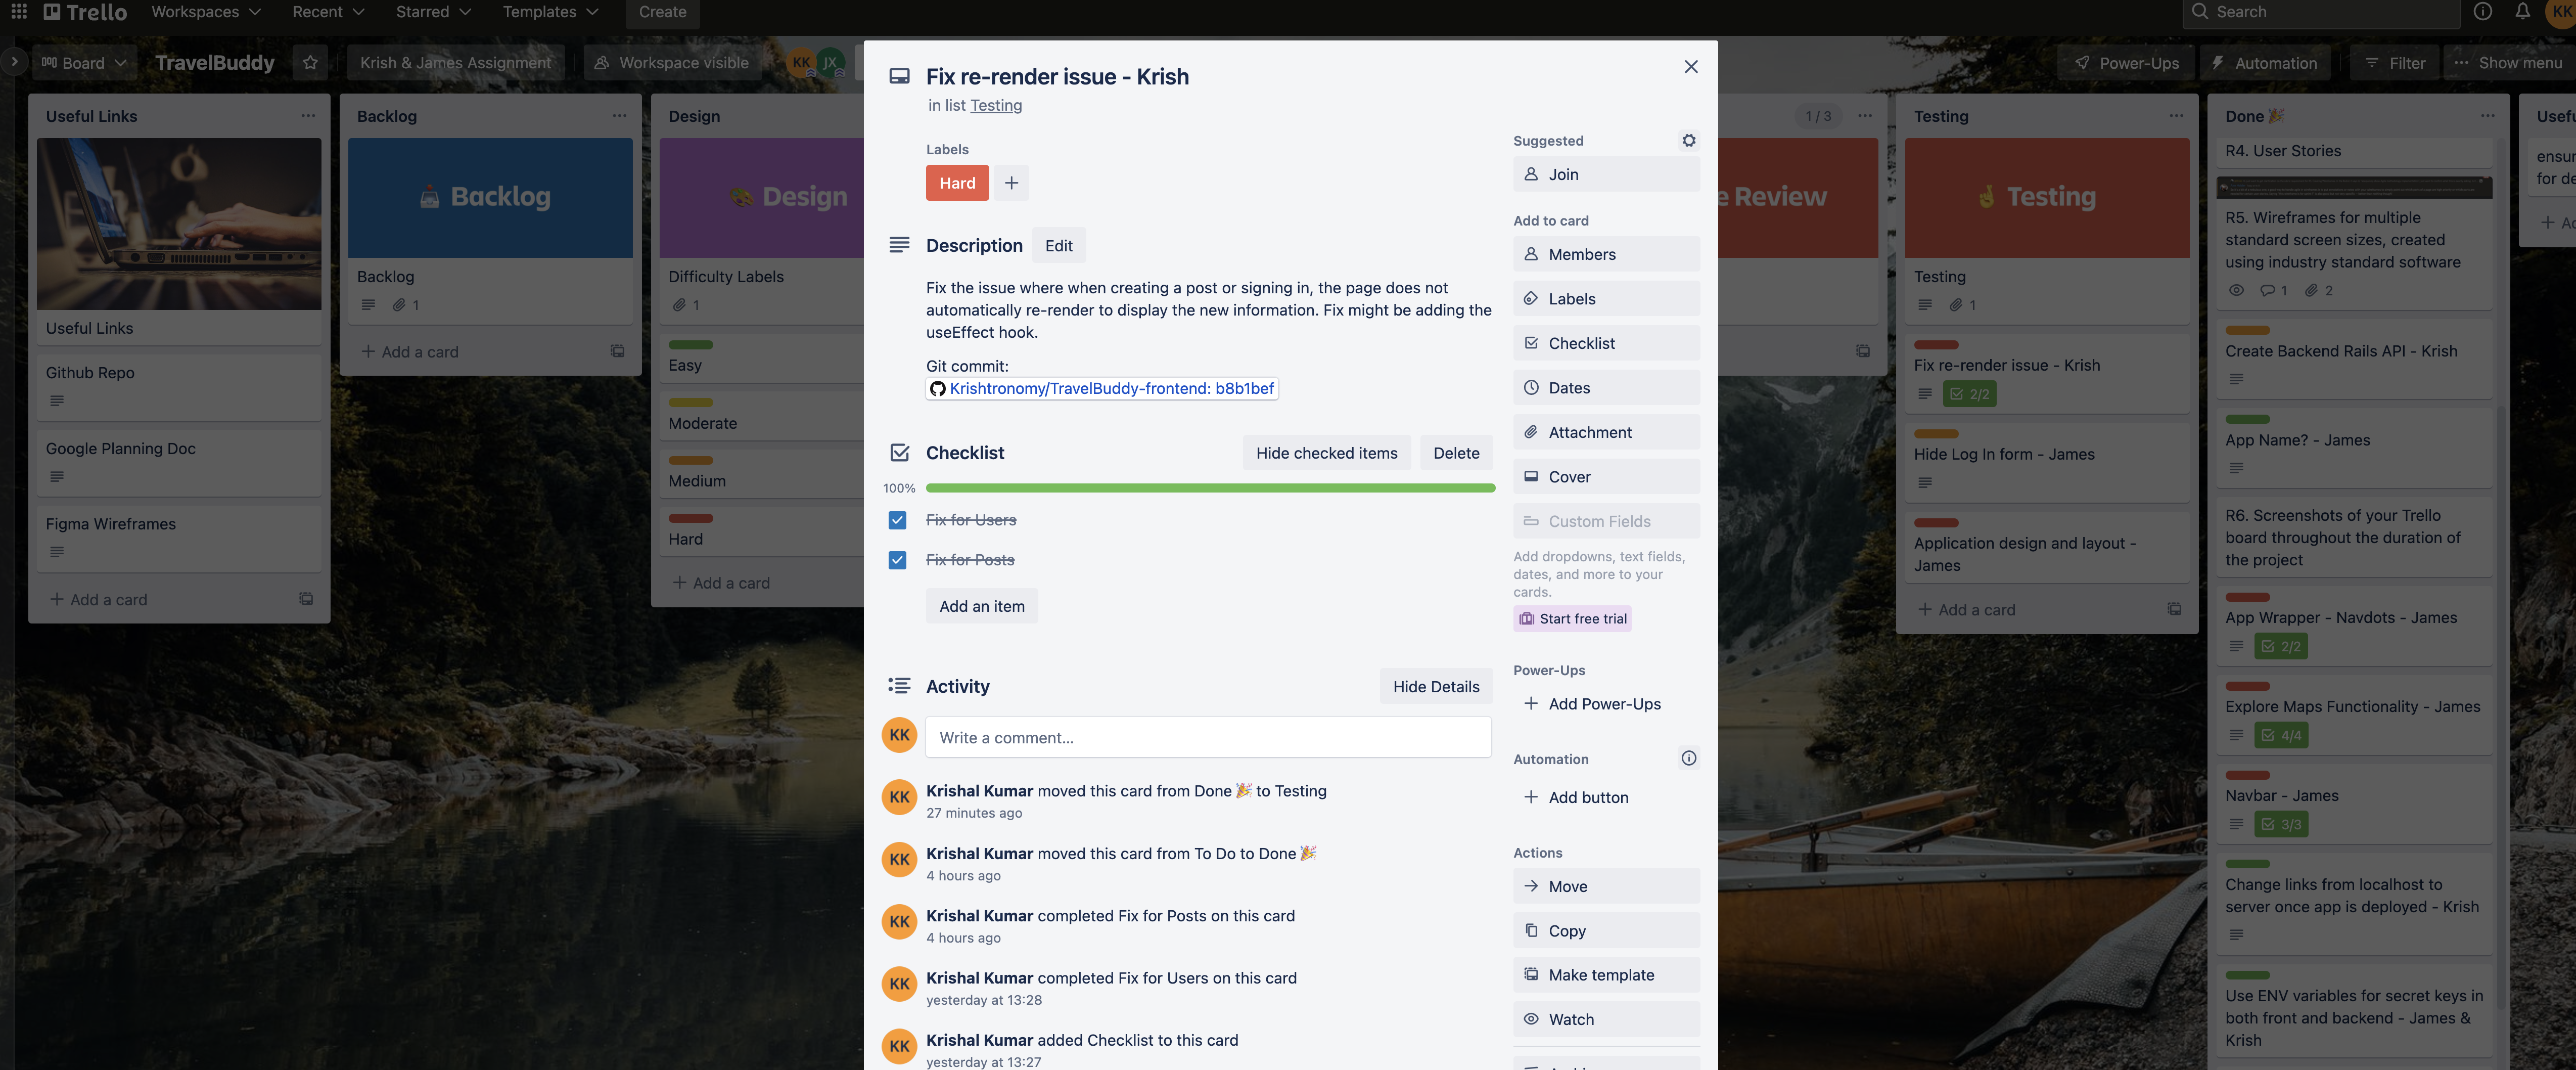
Task: Open the GitHub commit b8b1bef link
Action: click(x=1110, y=389)
